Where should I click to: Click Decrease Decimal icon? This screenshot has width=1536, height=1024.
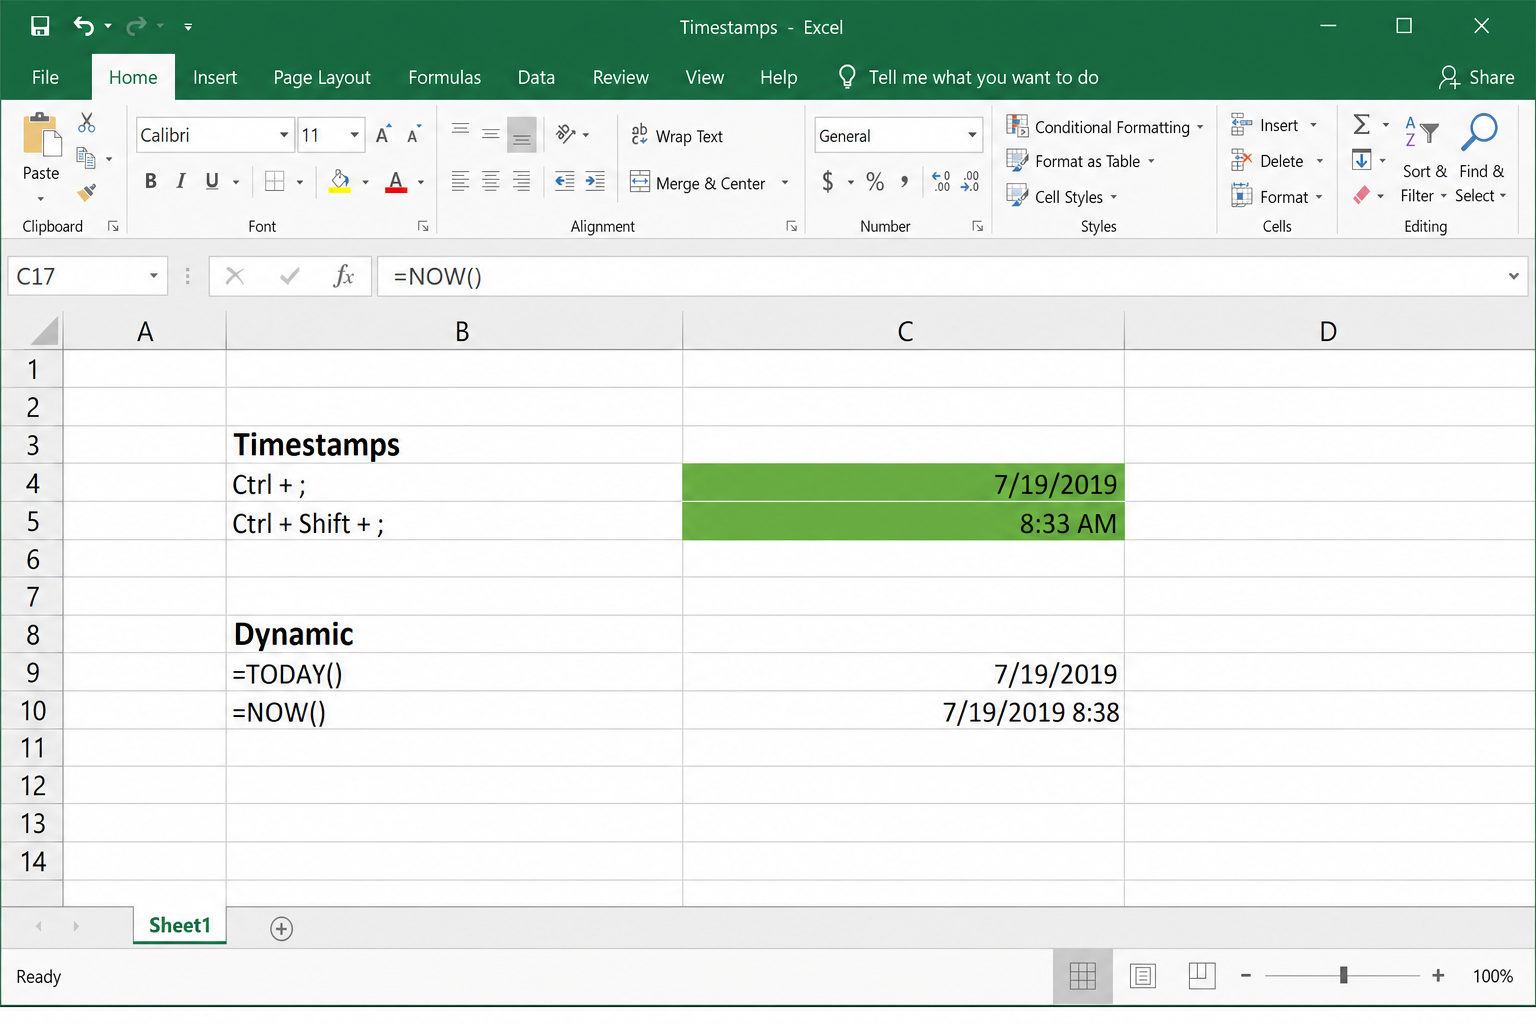pyautogui.click(x=970, y=181)
